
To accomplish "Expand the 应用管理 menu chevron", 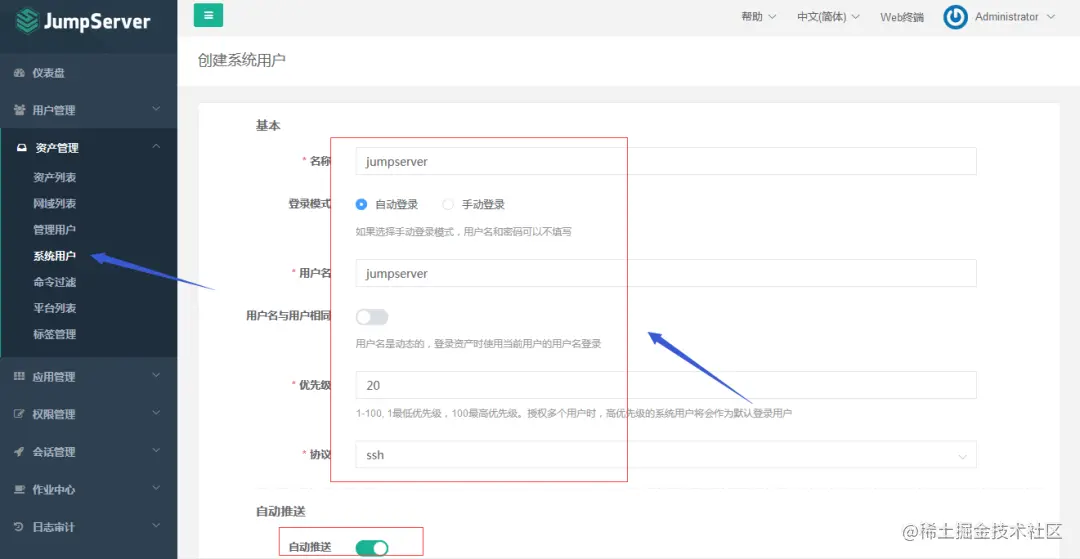I will click(156, 375).
